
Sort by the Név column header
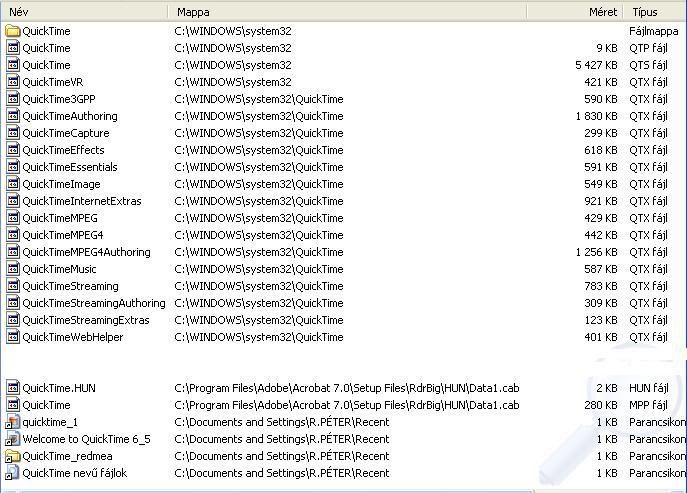coord(84,12)
